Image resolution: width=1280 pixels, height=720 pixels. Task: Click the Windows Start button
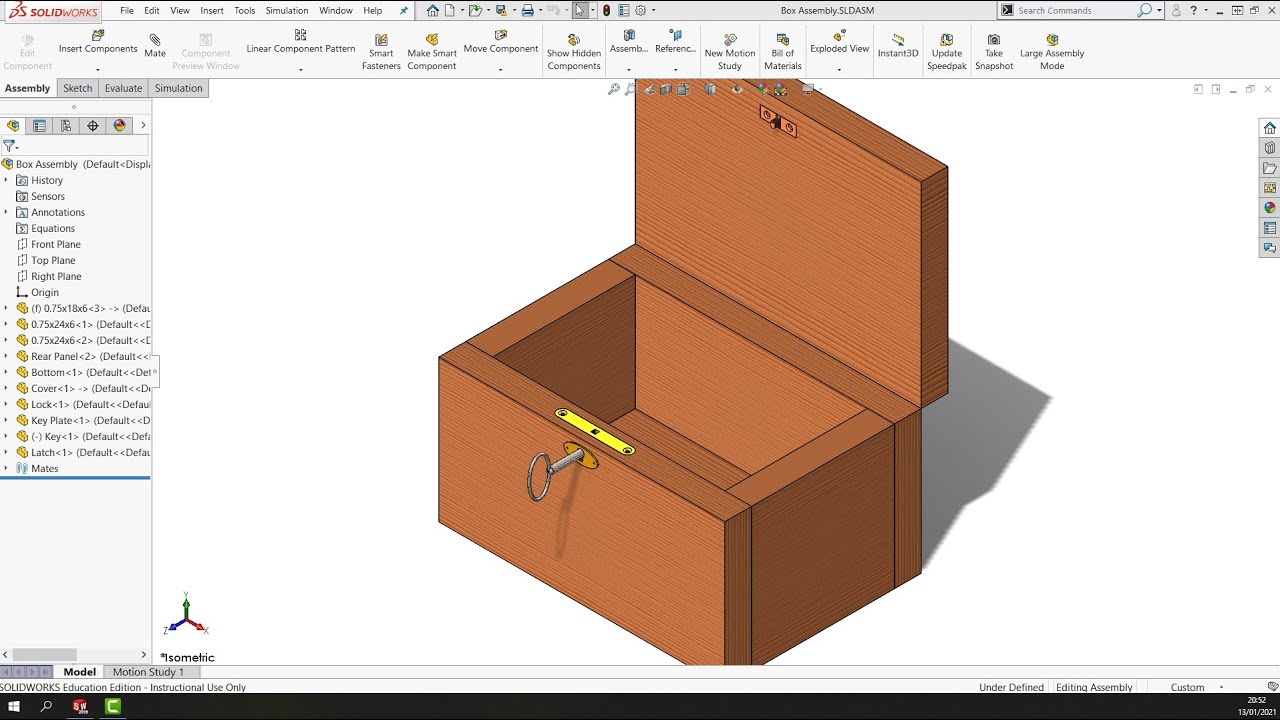pos(14,707)
